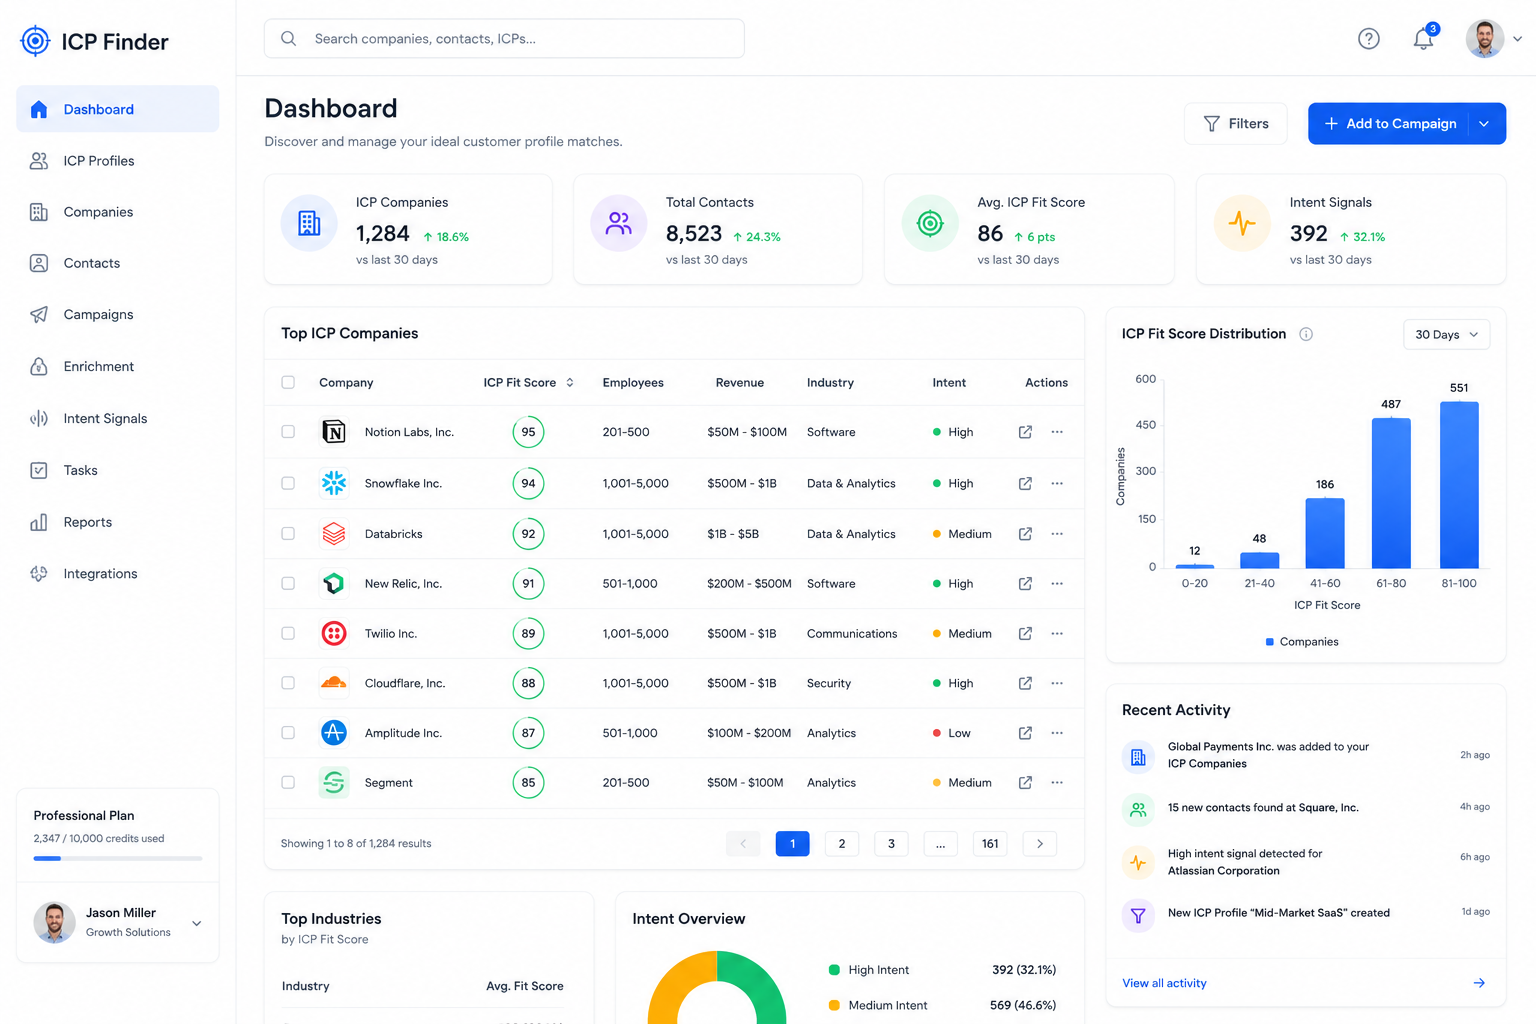This screenshot has height=1024, width=1536.
Task: Focus the search companies input field
Action: coord(504,38)
